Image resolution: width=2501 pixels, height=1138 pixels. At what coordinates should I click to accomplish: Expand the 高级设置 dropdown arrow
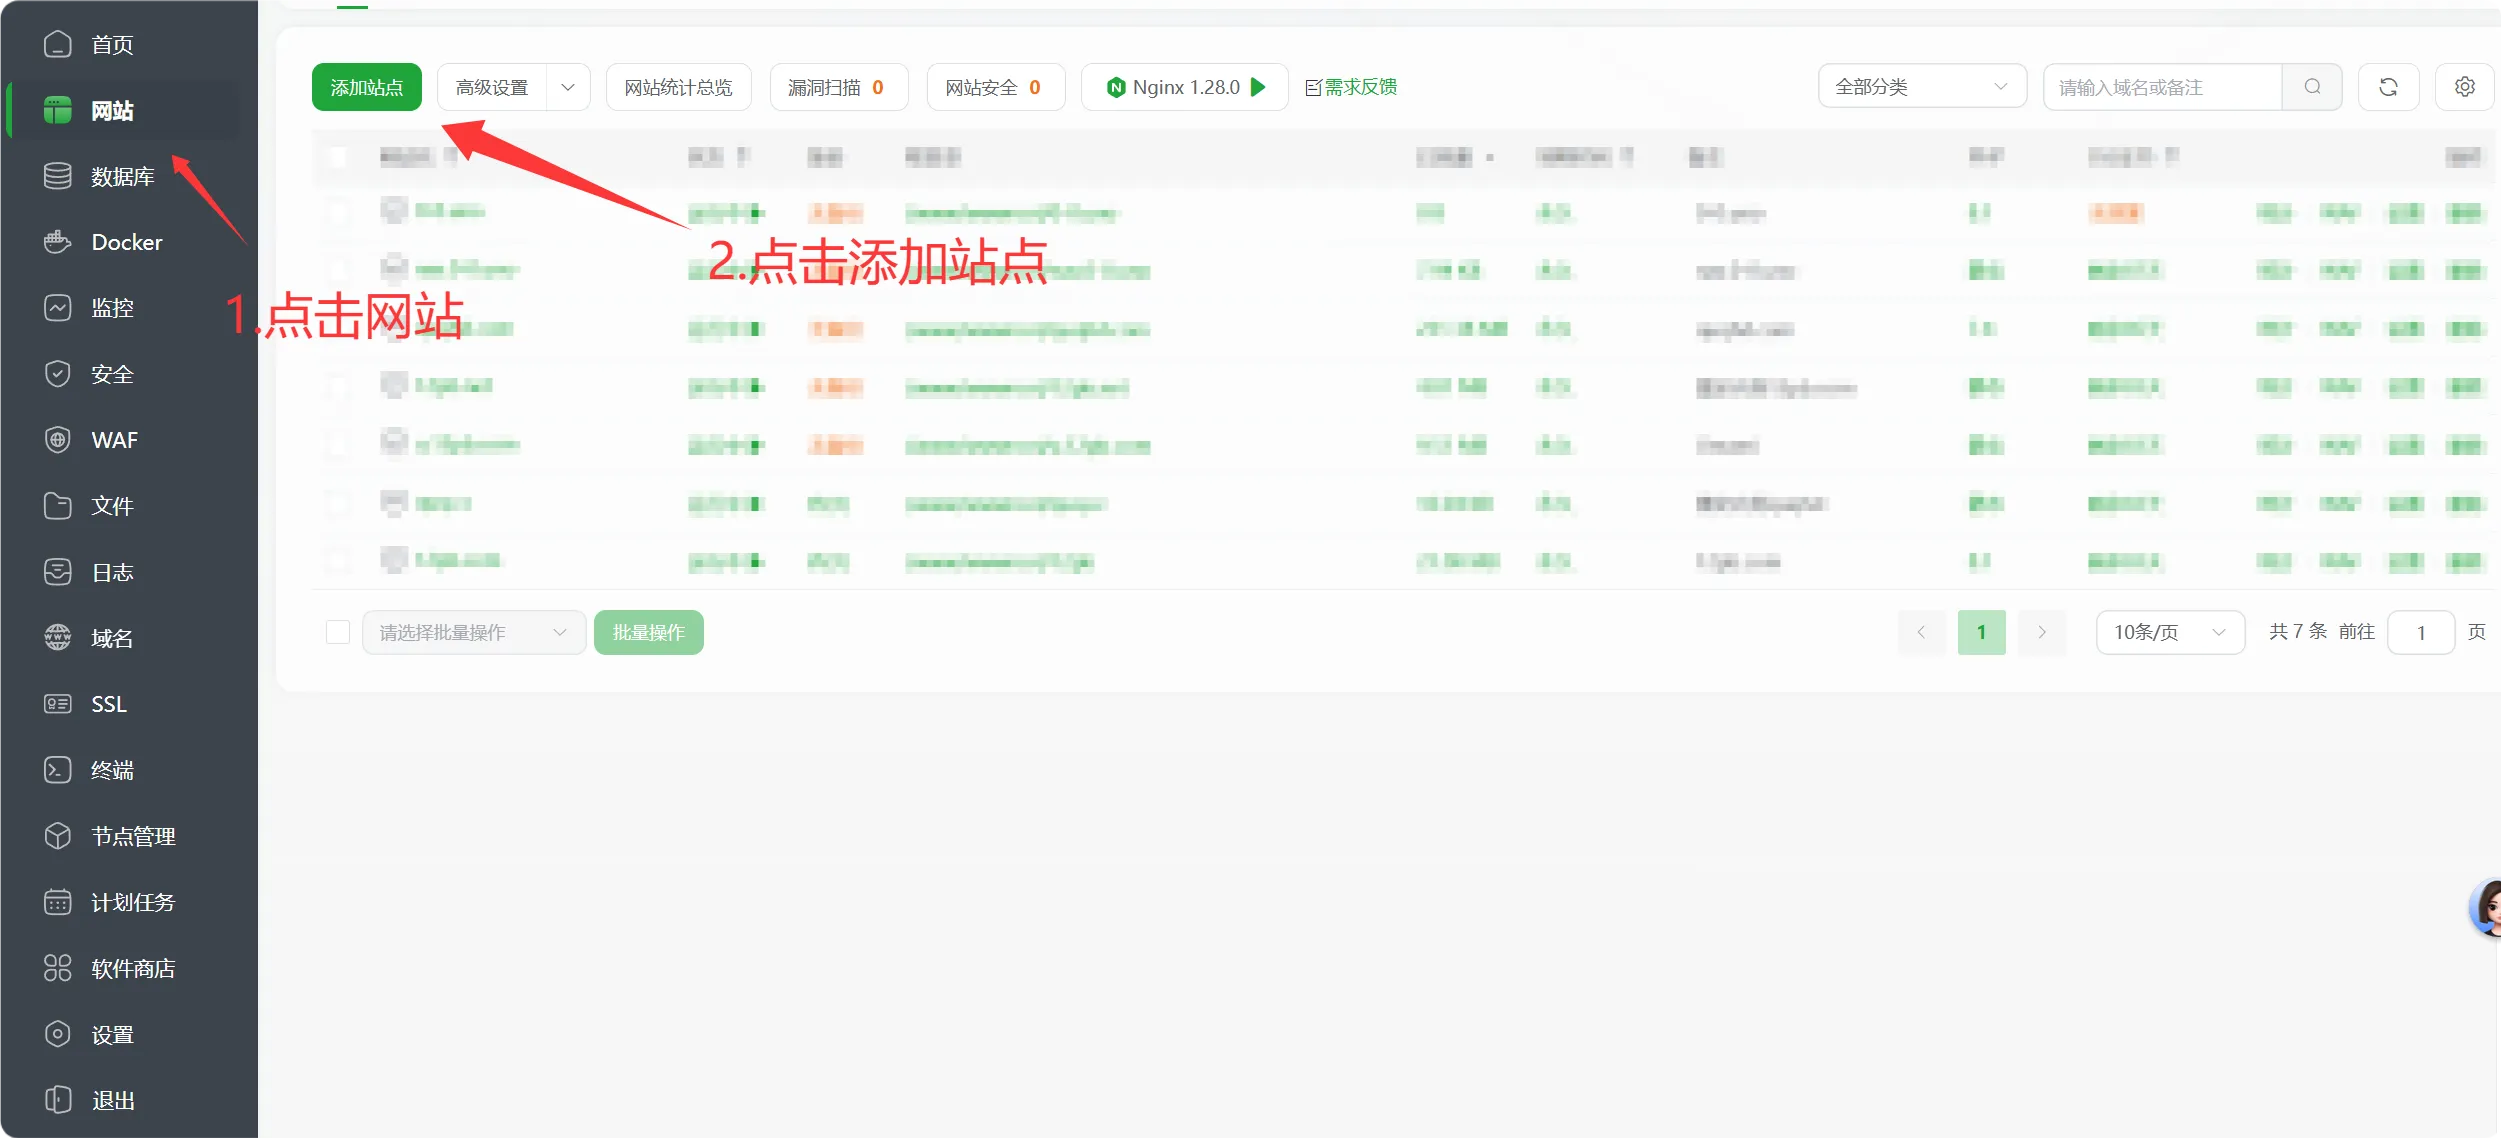567,87
